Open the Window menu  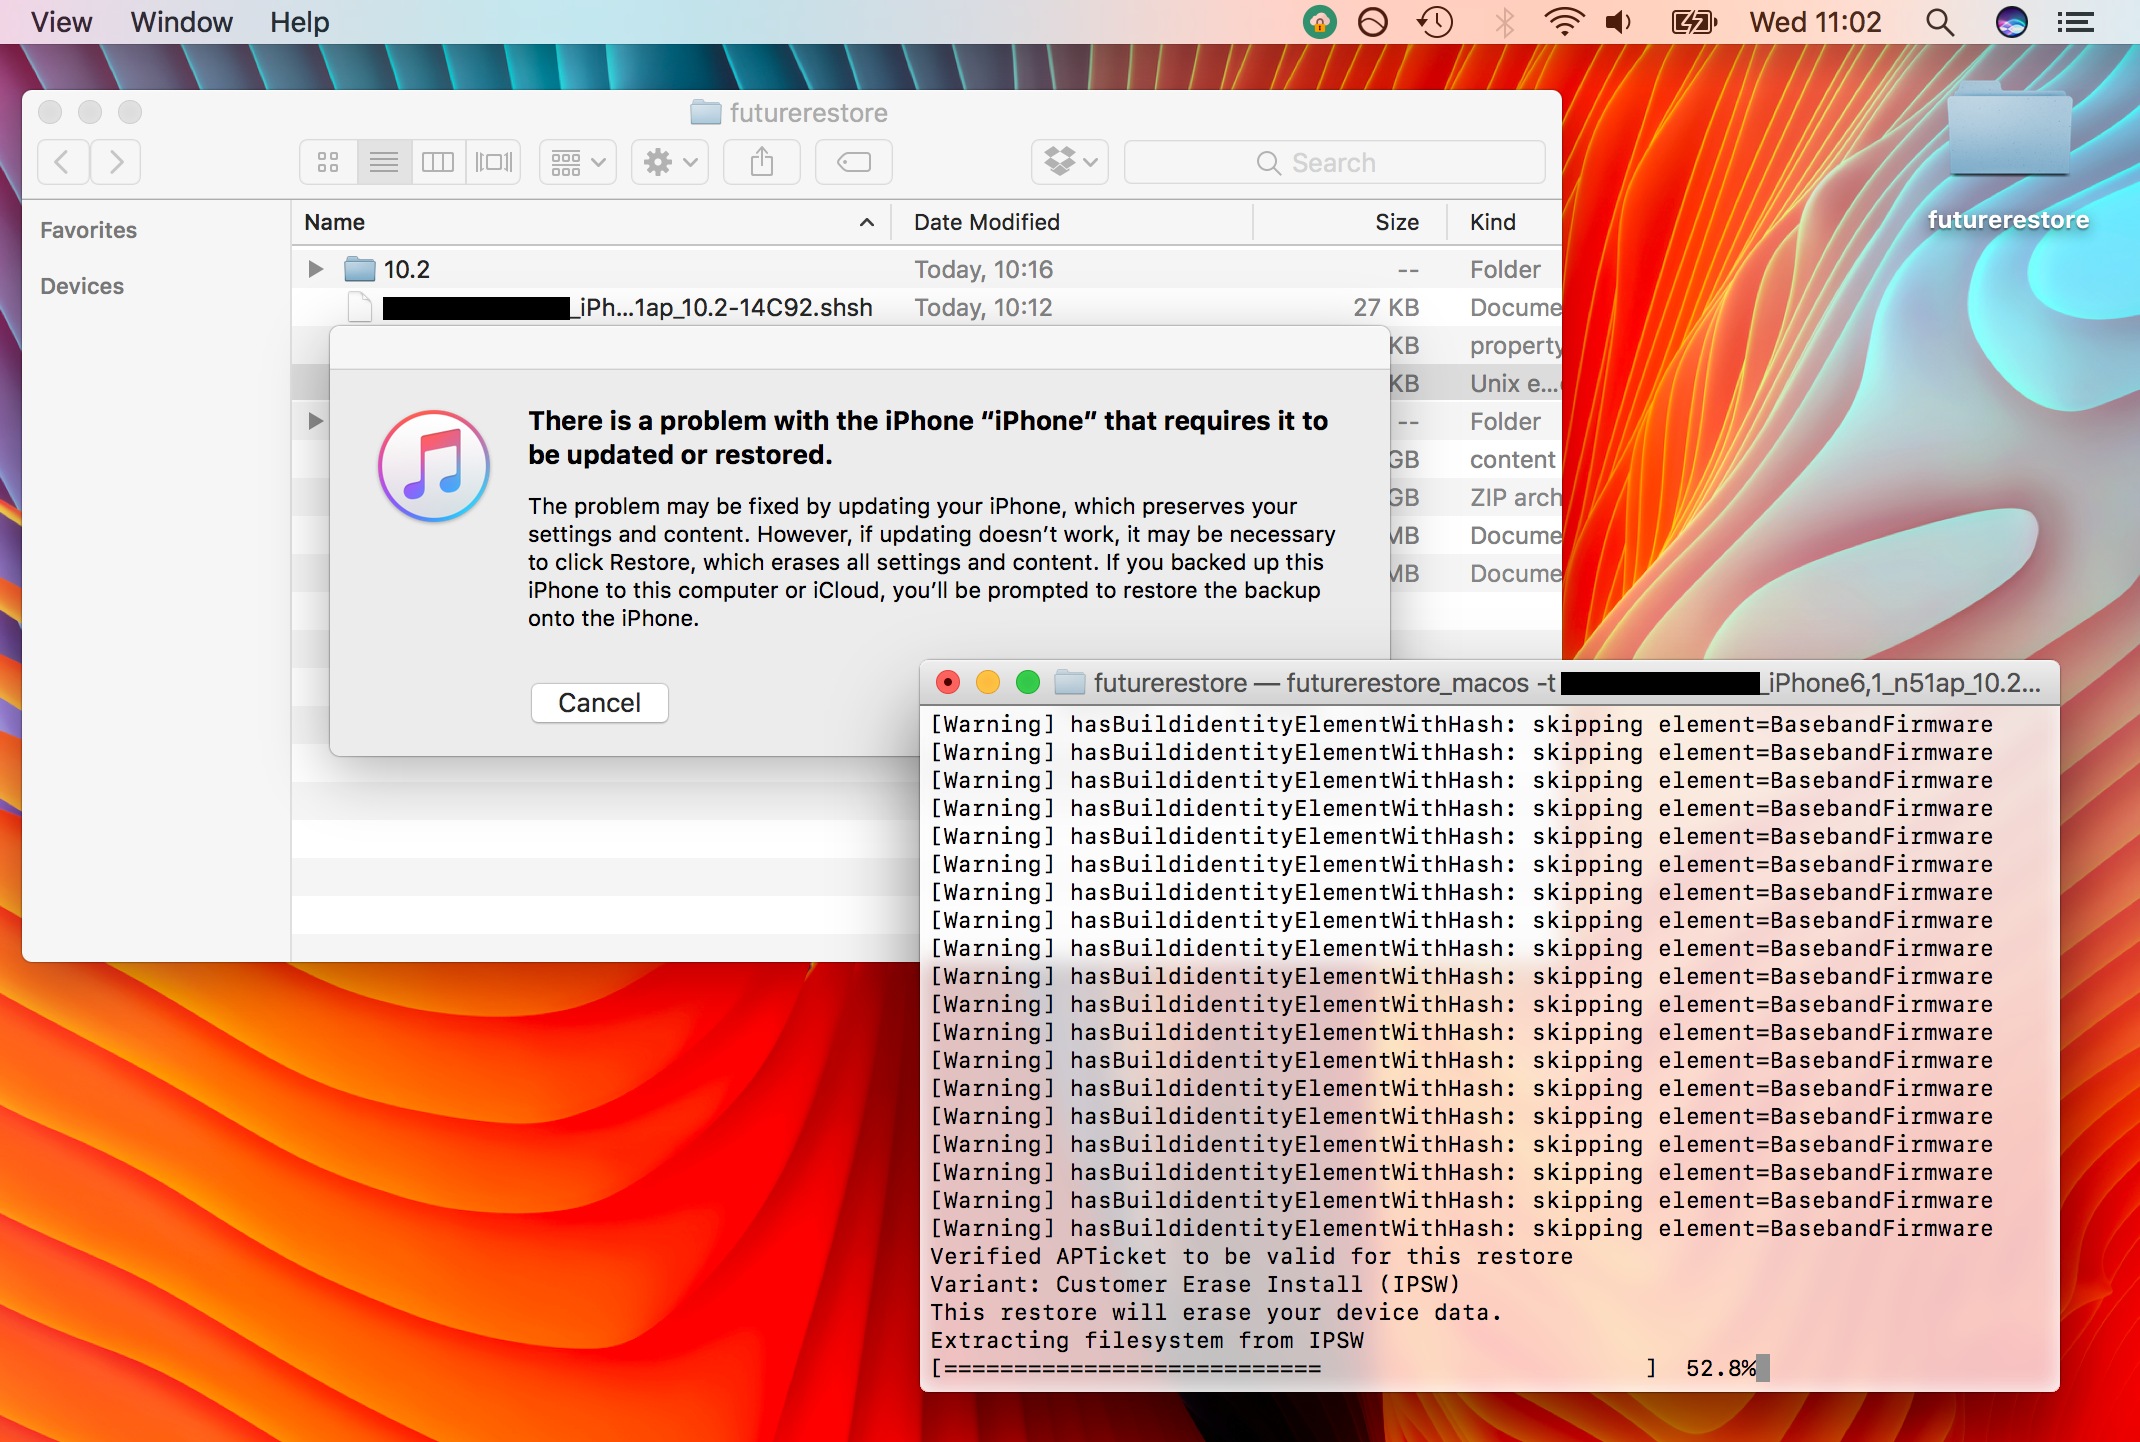pos(181,22)
